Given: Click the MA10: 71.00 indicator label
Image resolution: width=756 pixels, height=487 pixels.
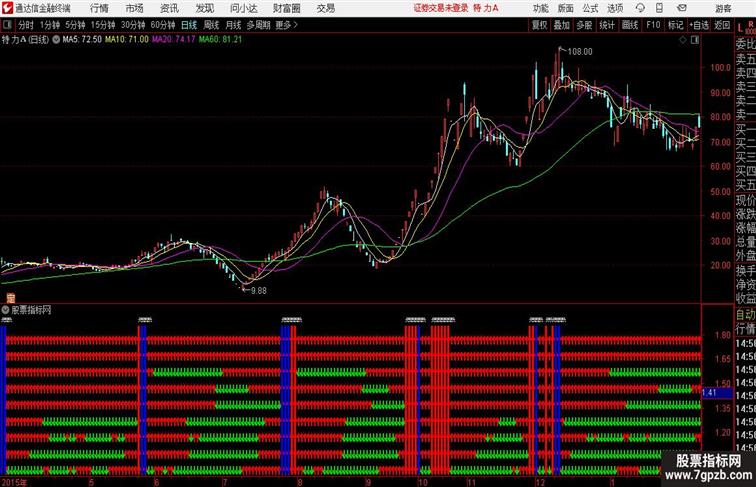Looking at the screenshot, I should [x=127, y=40].
